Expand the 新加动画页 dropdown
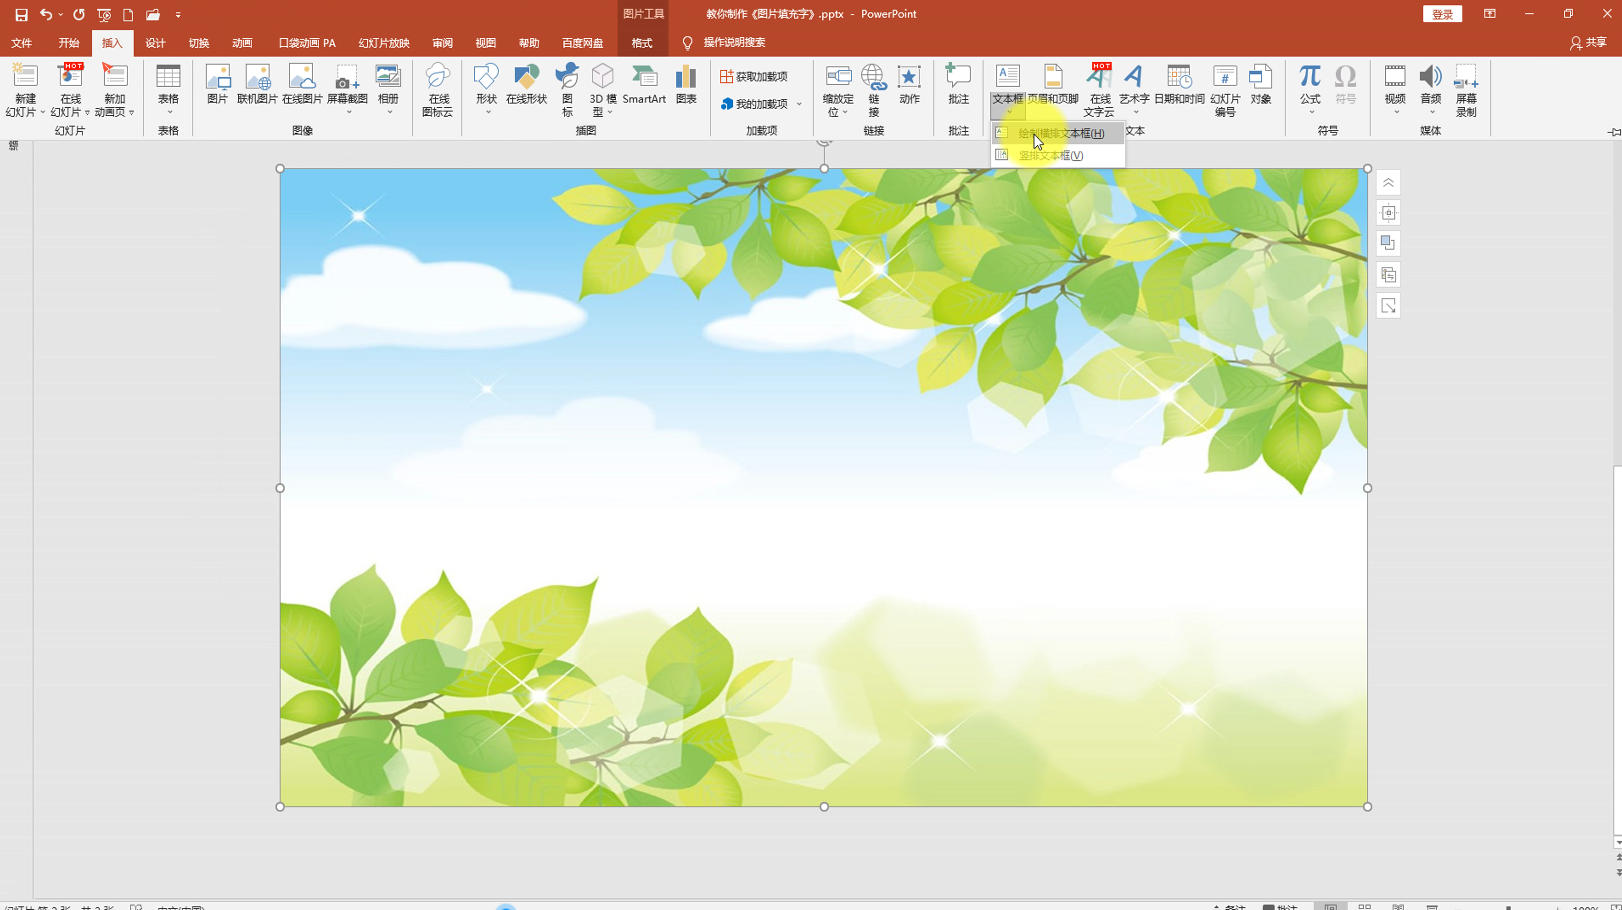 [x=131, y=113]
